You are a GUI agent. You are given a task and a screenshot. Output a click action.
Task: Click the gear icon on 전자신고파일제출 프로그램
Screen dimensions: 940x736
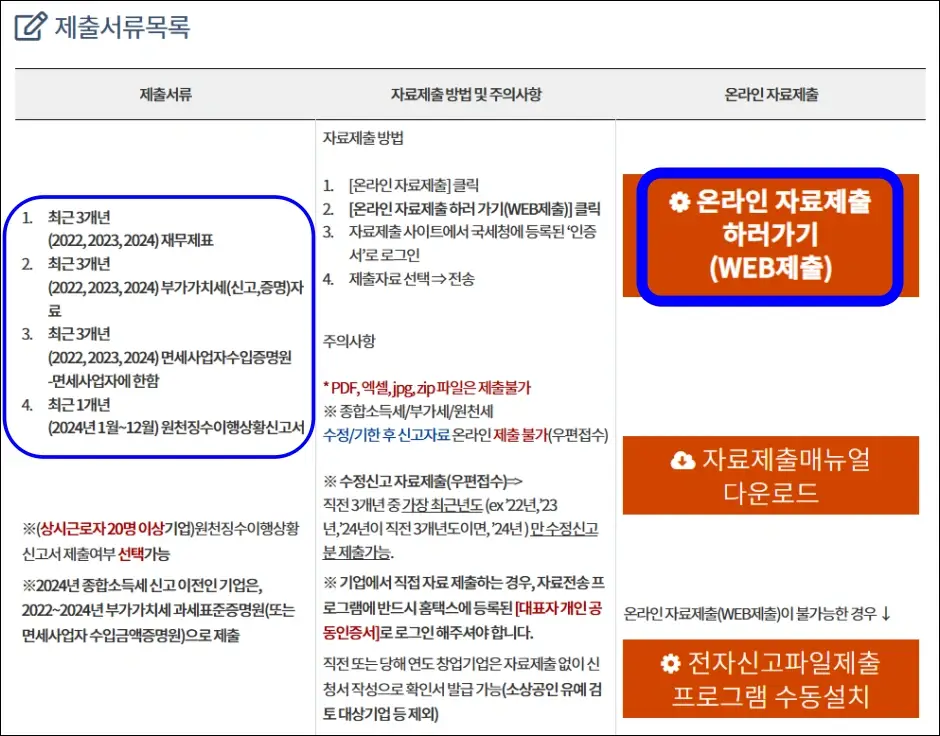(x=671, y=663)
